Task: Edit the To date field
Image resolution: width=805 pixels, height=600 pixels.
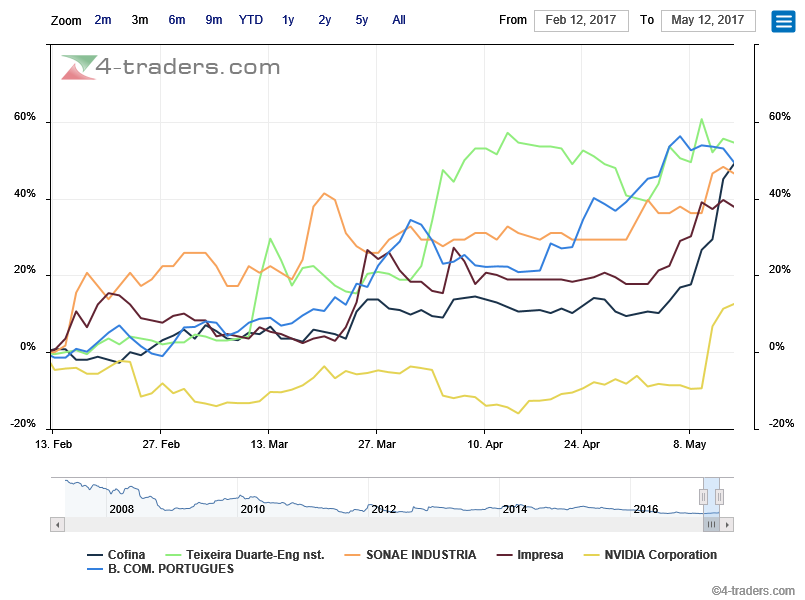Action: 708,21
